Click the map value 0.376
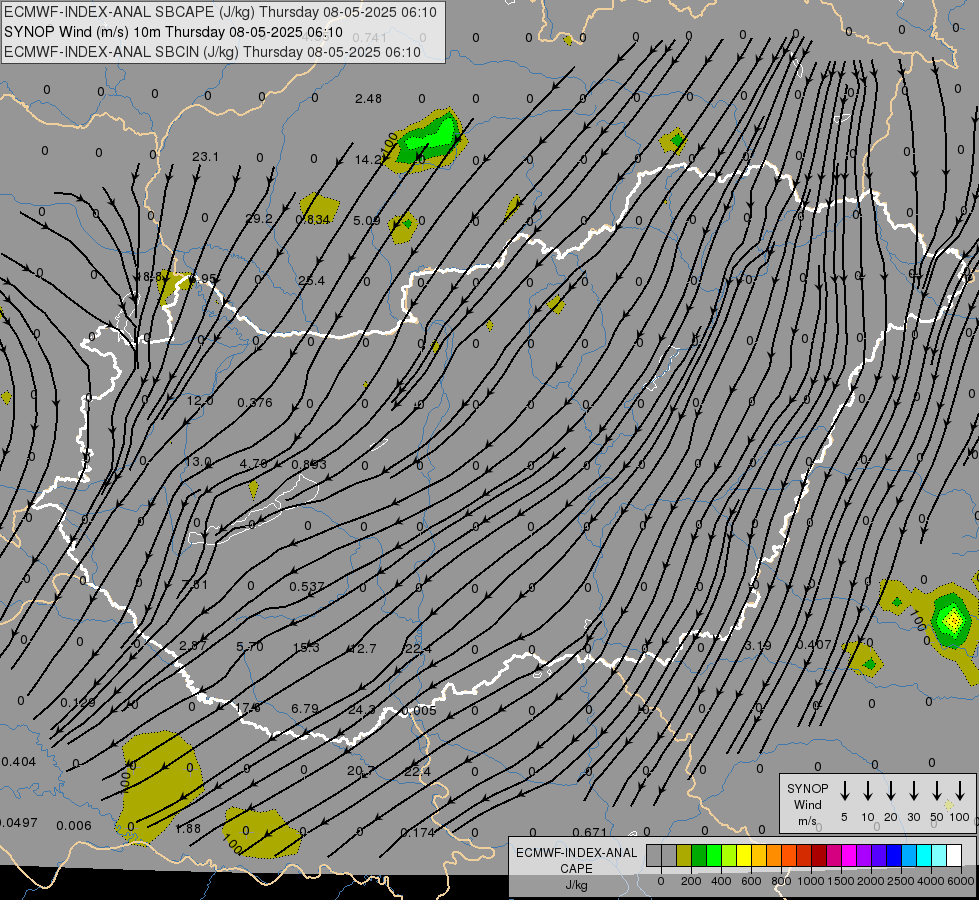Screen dimensions: 979x900 [255, 403]
